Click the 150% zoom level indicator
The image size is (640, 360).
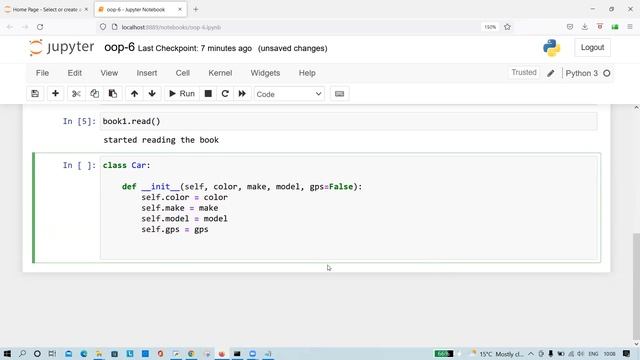coord(490,27)
